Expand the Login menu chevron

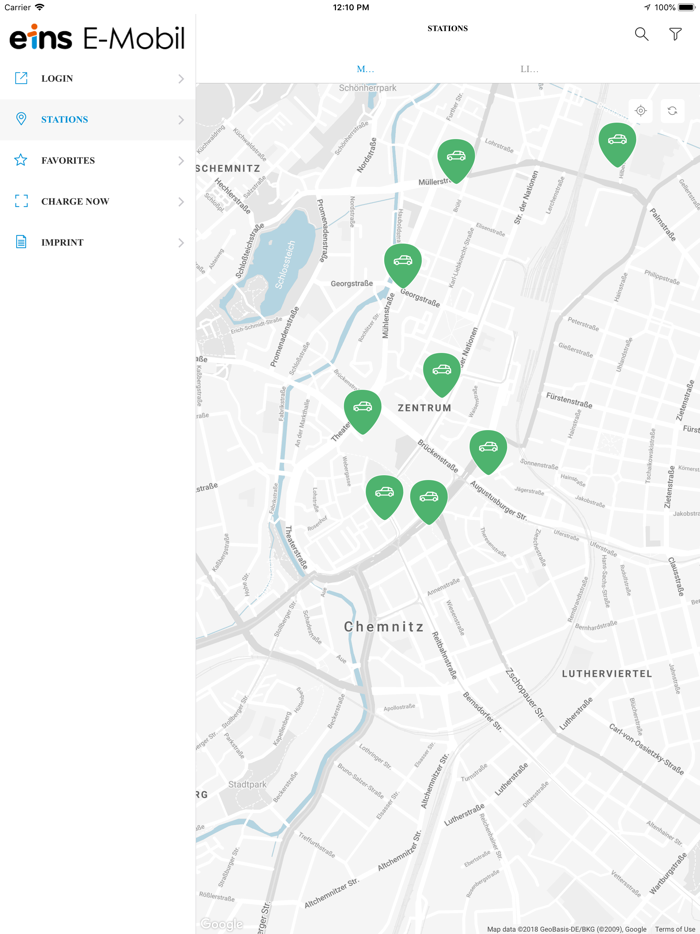(x=181, y=79)
